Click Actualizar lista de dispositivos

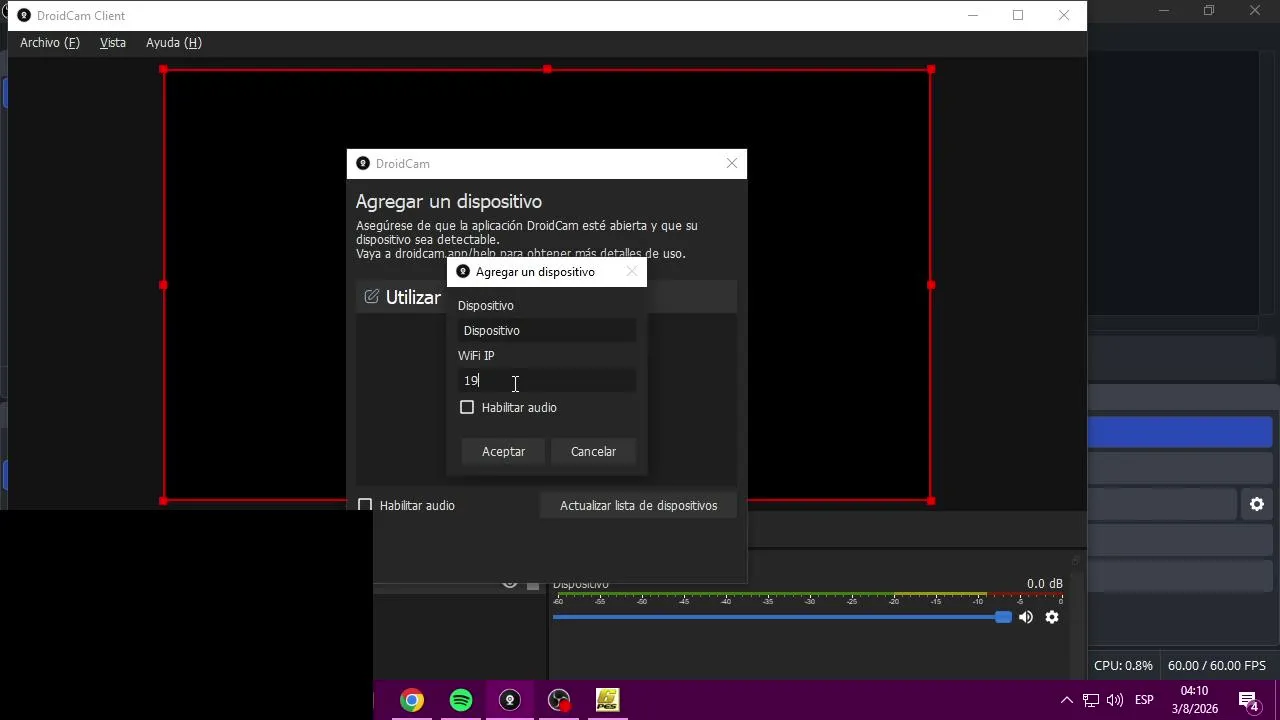pos(638,506)
